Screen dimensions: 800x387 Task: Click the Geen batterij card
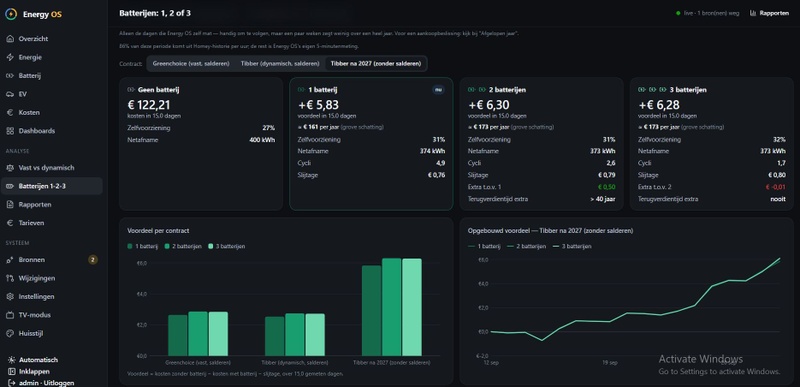pos(201,144)
